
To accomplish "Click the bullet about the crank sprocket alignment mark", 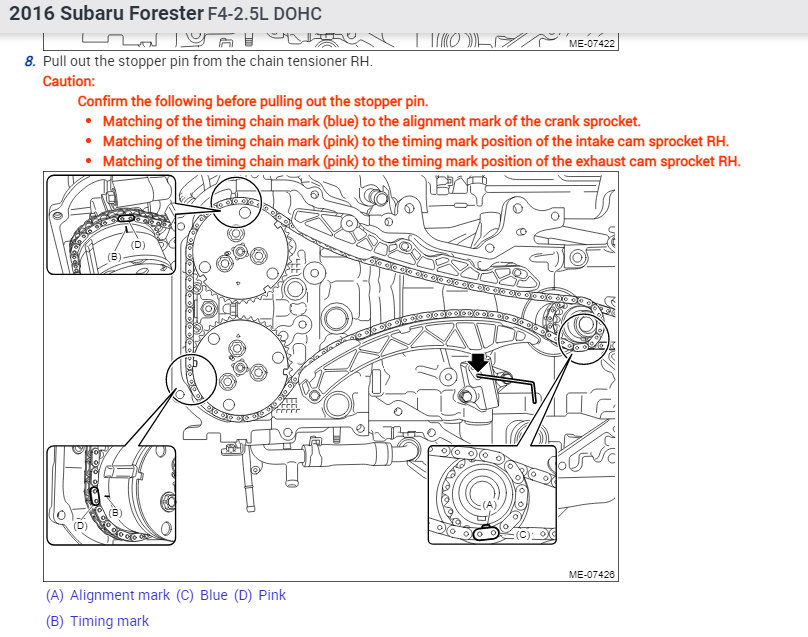I will pyautogui.click(x=372, y=121).
